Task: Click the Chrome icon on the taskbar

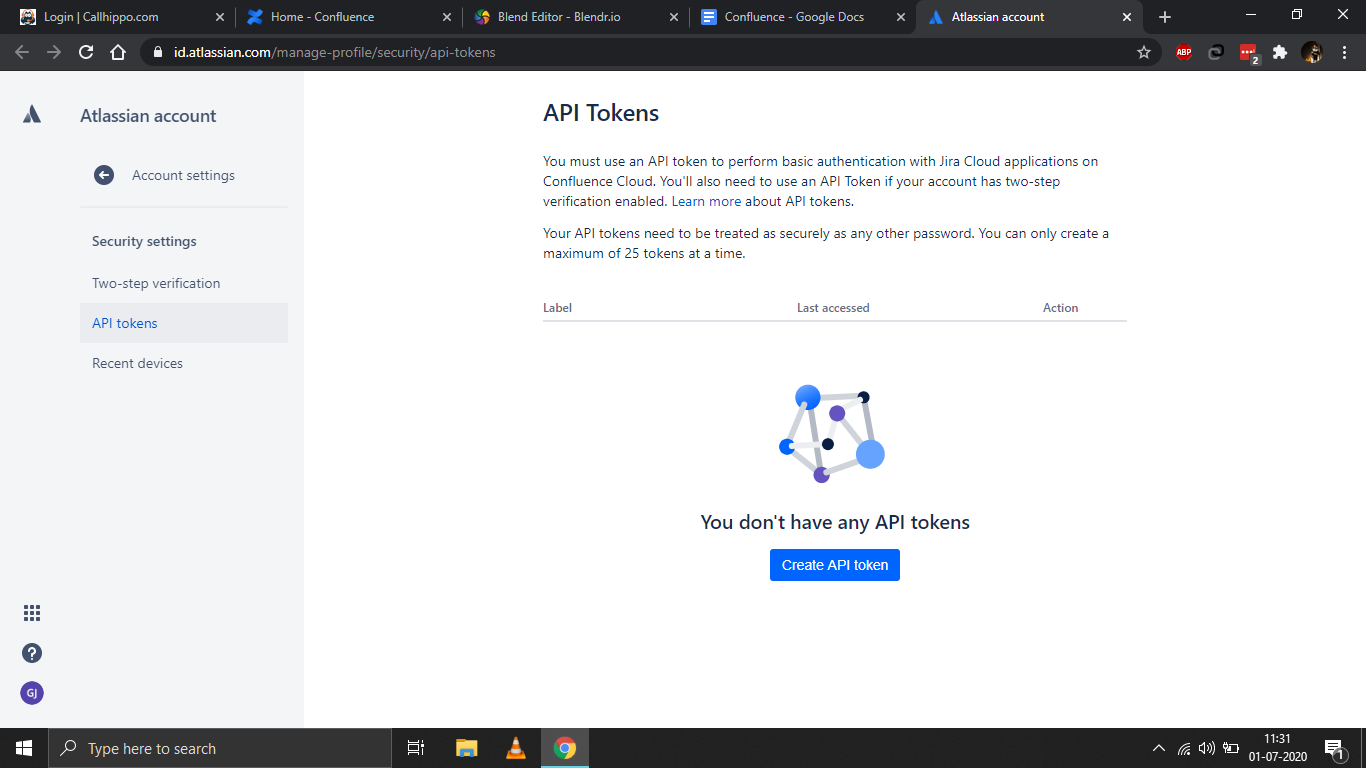Action: (x=565, y=748)
